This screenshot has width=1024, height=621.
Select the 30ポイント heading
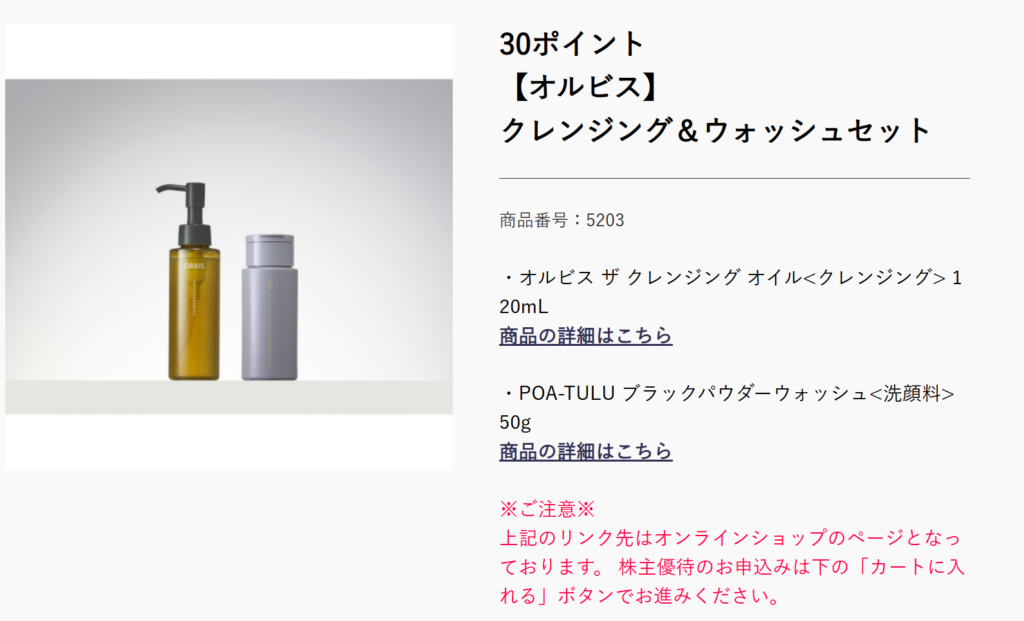[572, 44]
